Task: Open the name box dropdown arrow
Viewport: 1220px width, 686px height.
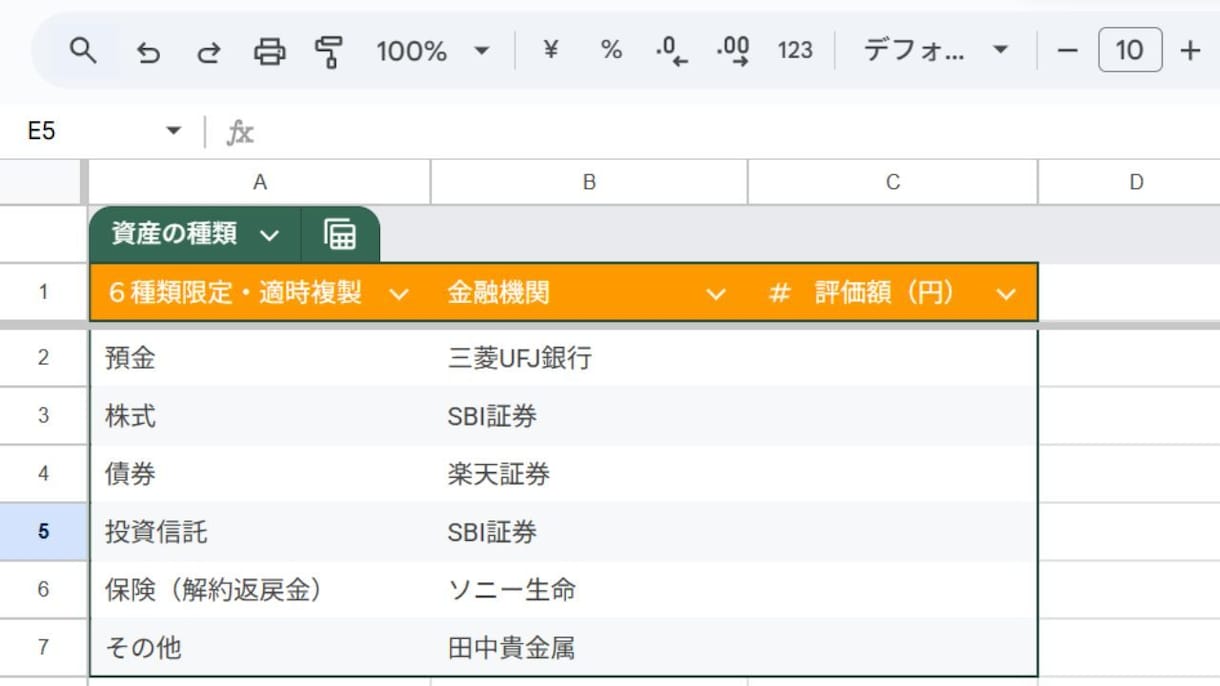Action: point(173,131)
